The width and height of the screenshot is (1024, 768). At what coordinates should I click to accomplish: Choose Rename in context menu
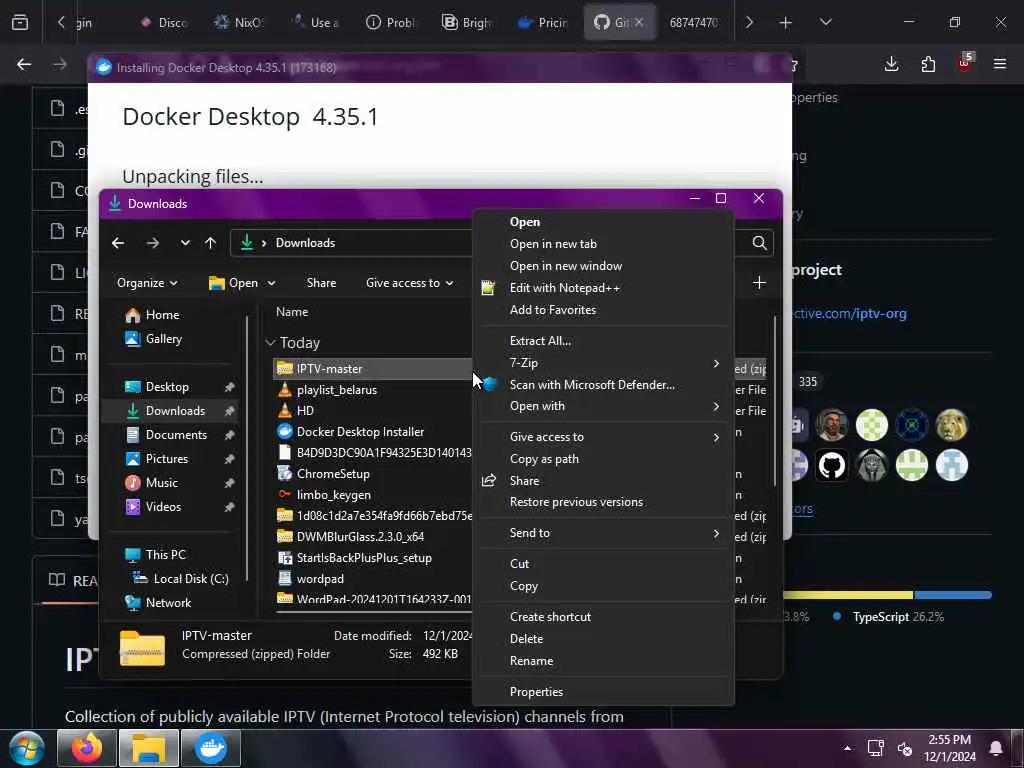(x=603, y=661)
